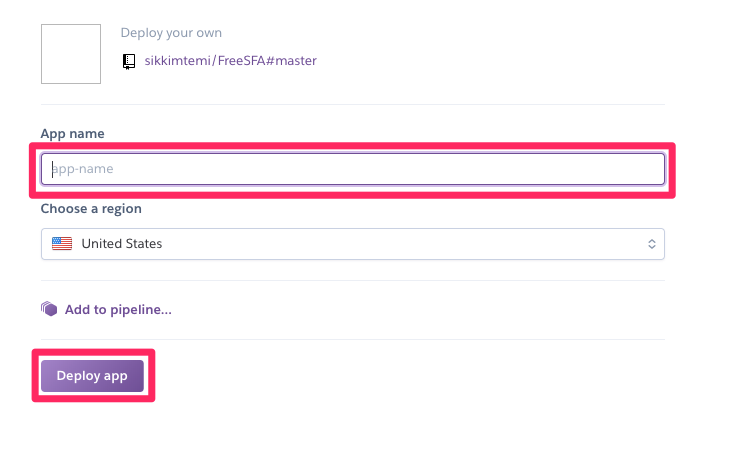Click the purple pipeline hexagon icon

click(49, 309)
